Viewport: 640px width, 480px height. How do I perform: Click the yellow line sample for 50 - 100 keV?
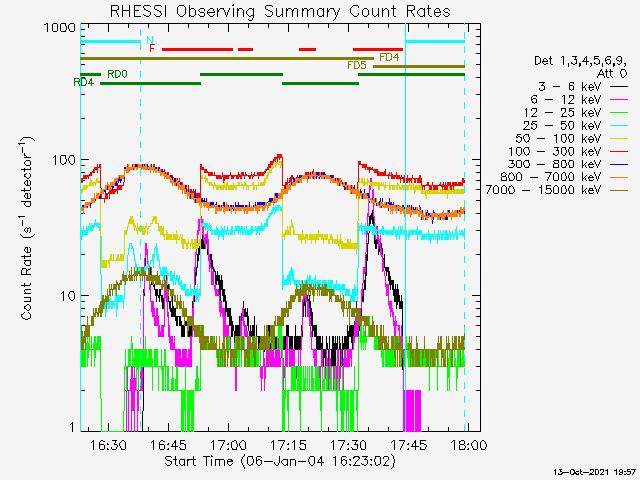point(619,139)
